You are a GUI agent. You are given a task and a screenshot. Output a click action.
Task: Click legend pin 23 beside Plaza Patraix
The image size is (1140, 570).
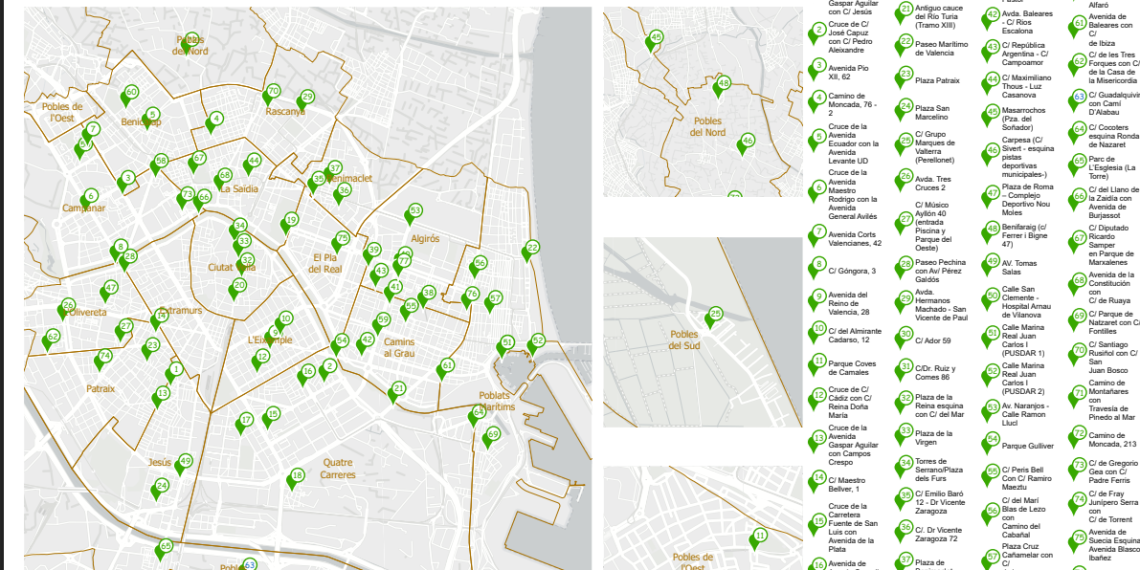[904, 77]
